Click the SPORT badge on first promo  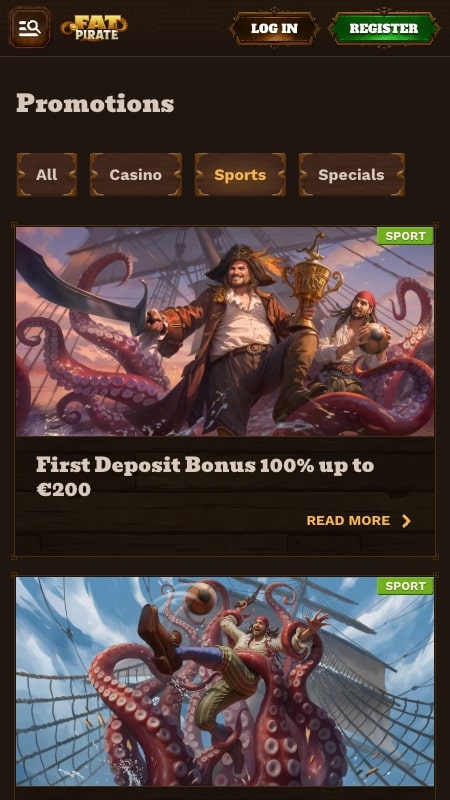tap(405, 236)
